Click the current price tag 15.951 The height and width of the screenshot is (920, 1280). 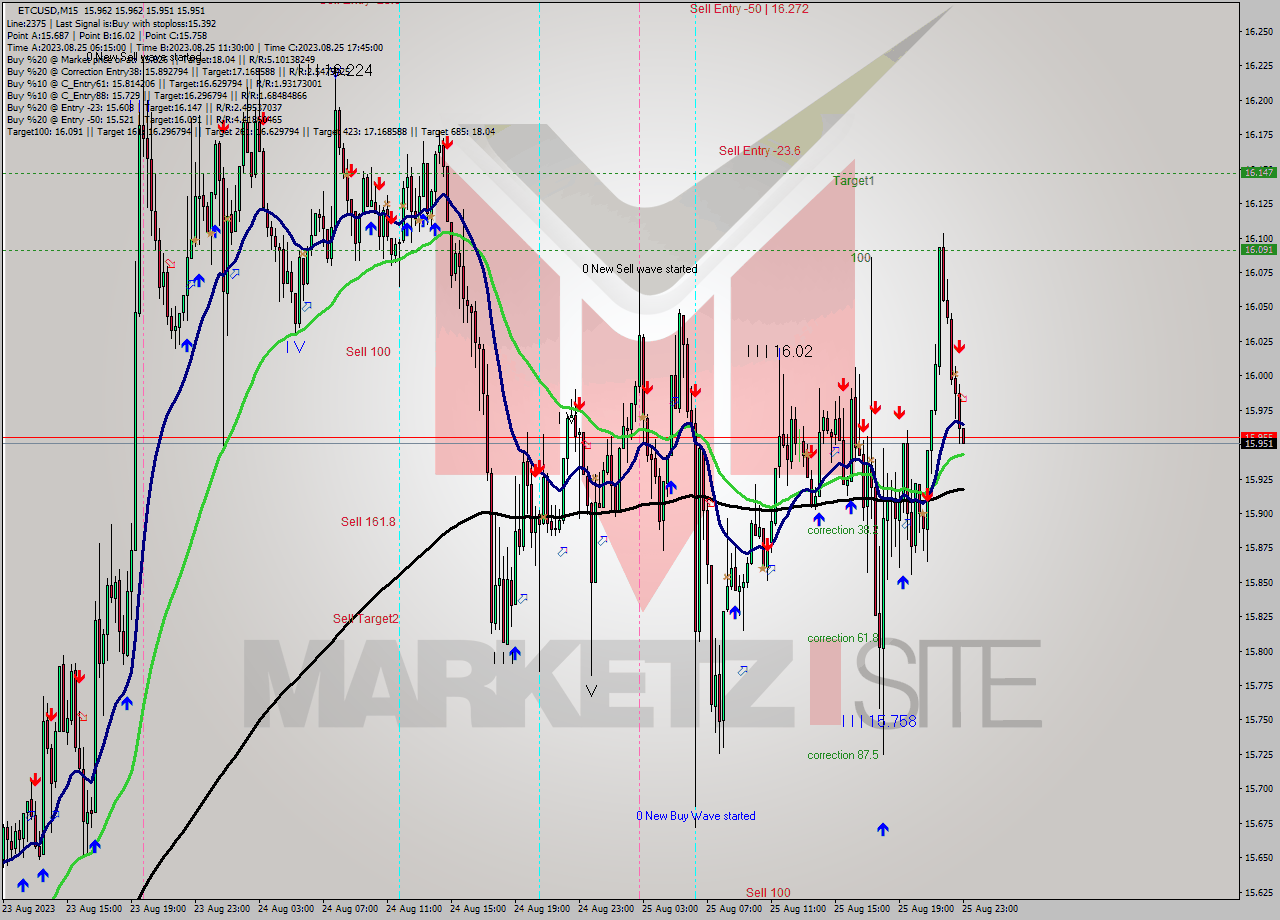(1258, 443)
